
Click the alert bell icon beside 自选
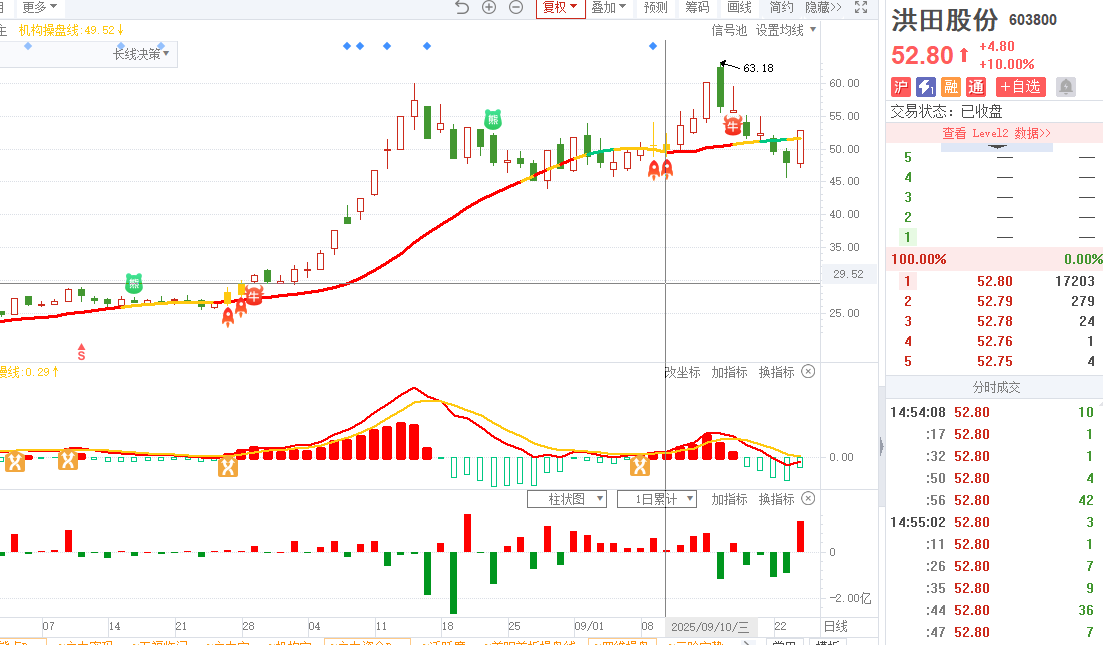pyautogui.click(x=1066, y=87)
